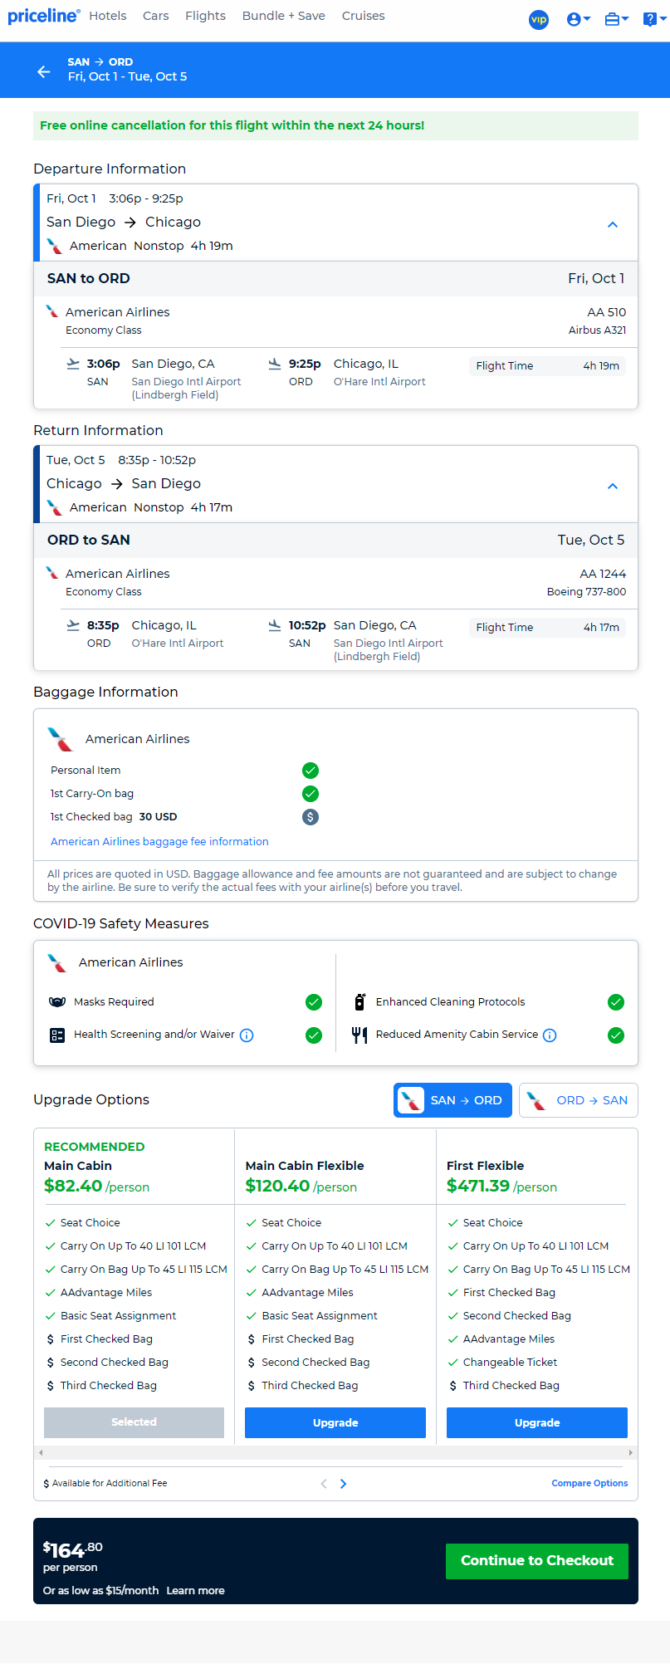Click the back arrow in blue header
Viewport: 670px width, 1664px height.
tap(43, 71)
